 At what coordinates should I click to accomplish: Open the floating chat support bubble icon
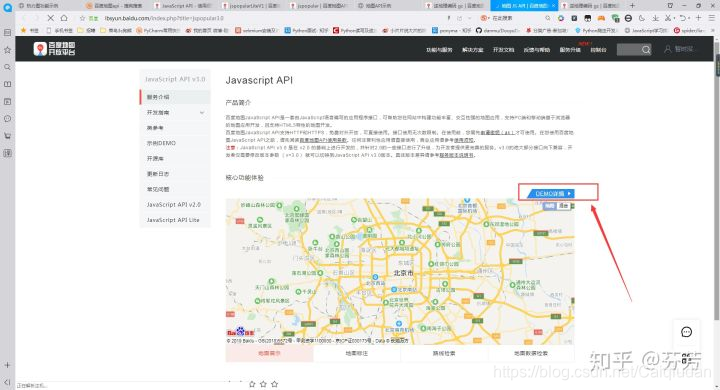click(686, 332)
